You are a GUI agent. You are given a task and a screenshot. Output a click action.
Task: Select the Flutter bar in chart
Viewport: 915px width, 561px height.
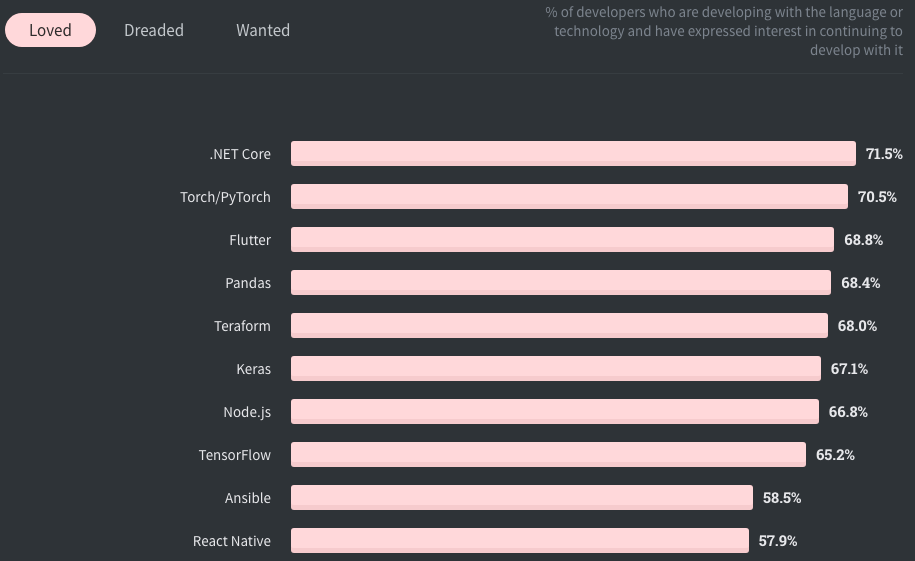pos(563,240)
